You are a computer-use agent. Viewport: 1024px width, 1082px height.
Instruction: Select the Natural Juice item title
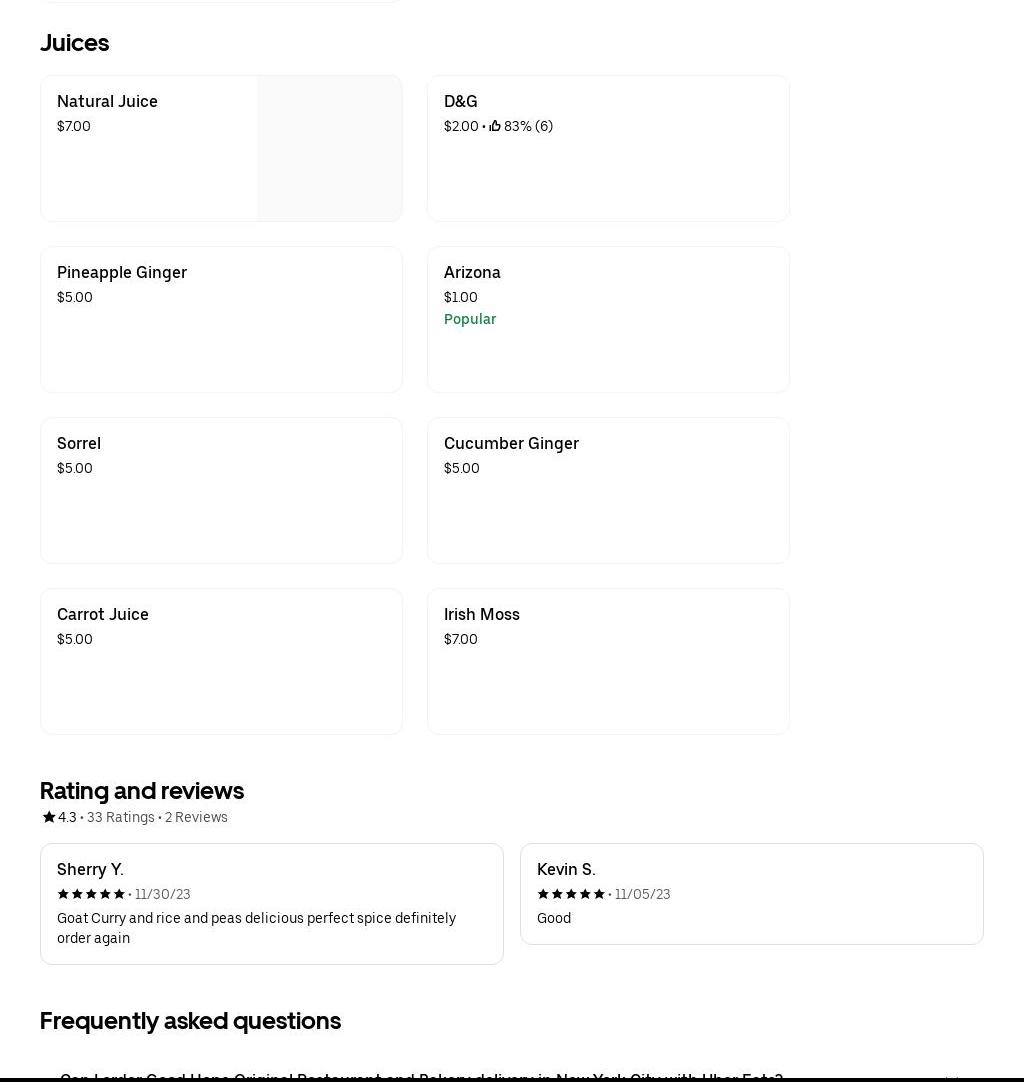[x=107, y=101]
